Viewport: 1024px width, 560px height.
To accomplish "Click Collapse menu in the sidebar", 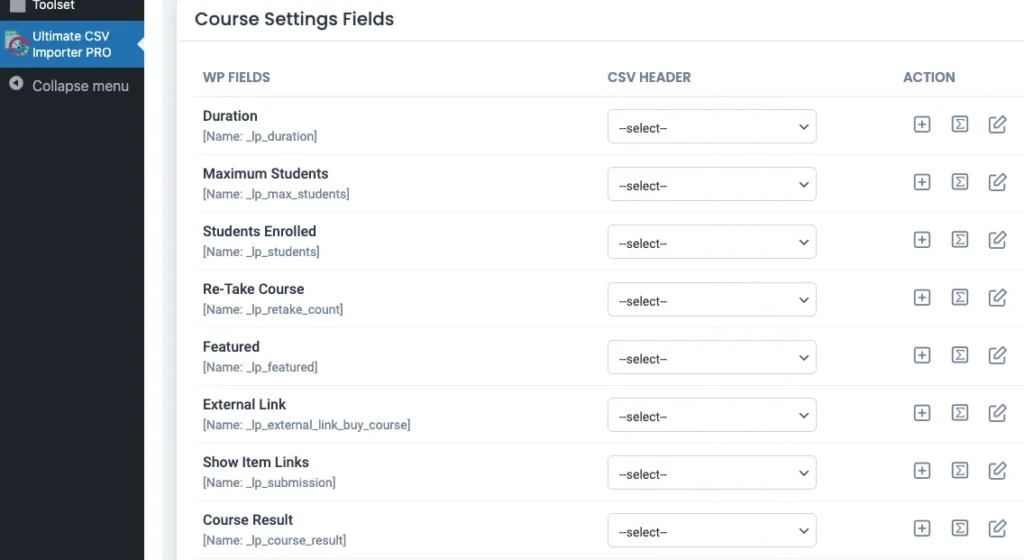I will click(x=80, y=86).
